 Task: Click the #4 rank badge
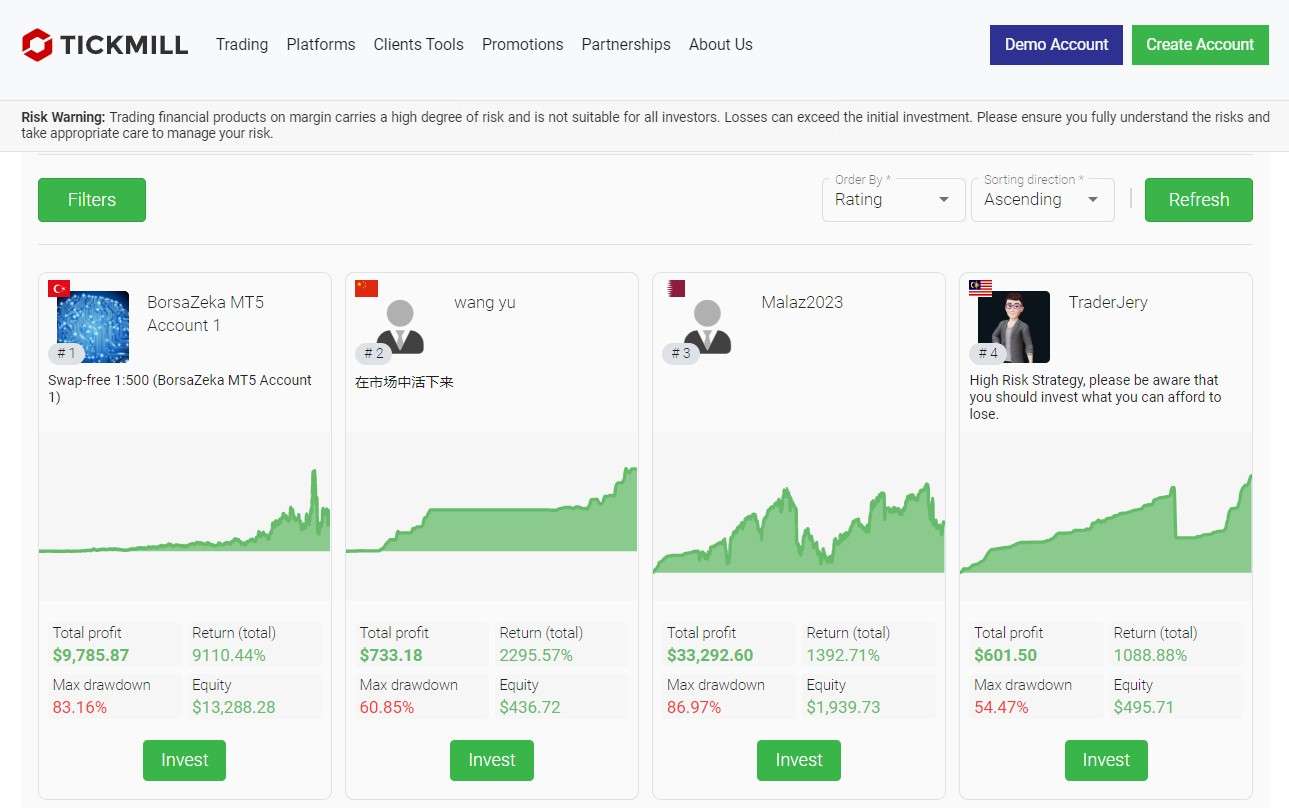(988, 353)
